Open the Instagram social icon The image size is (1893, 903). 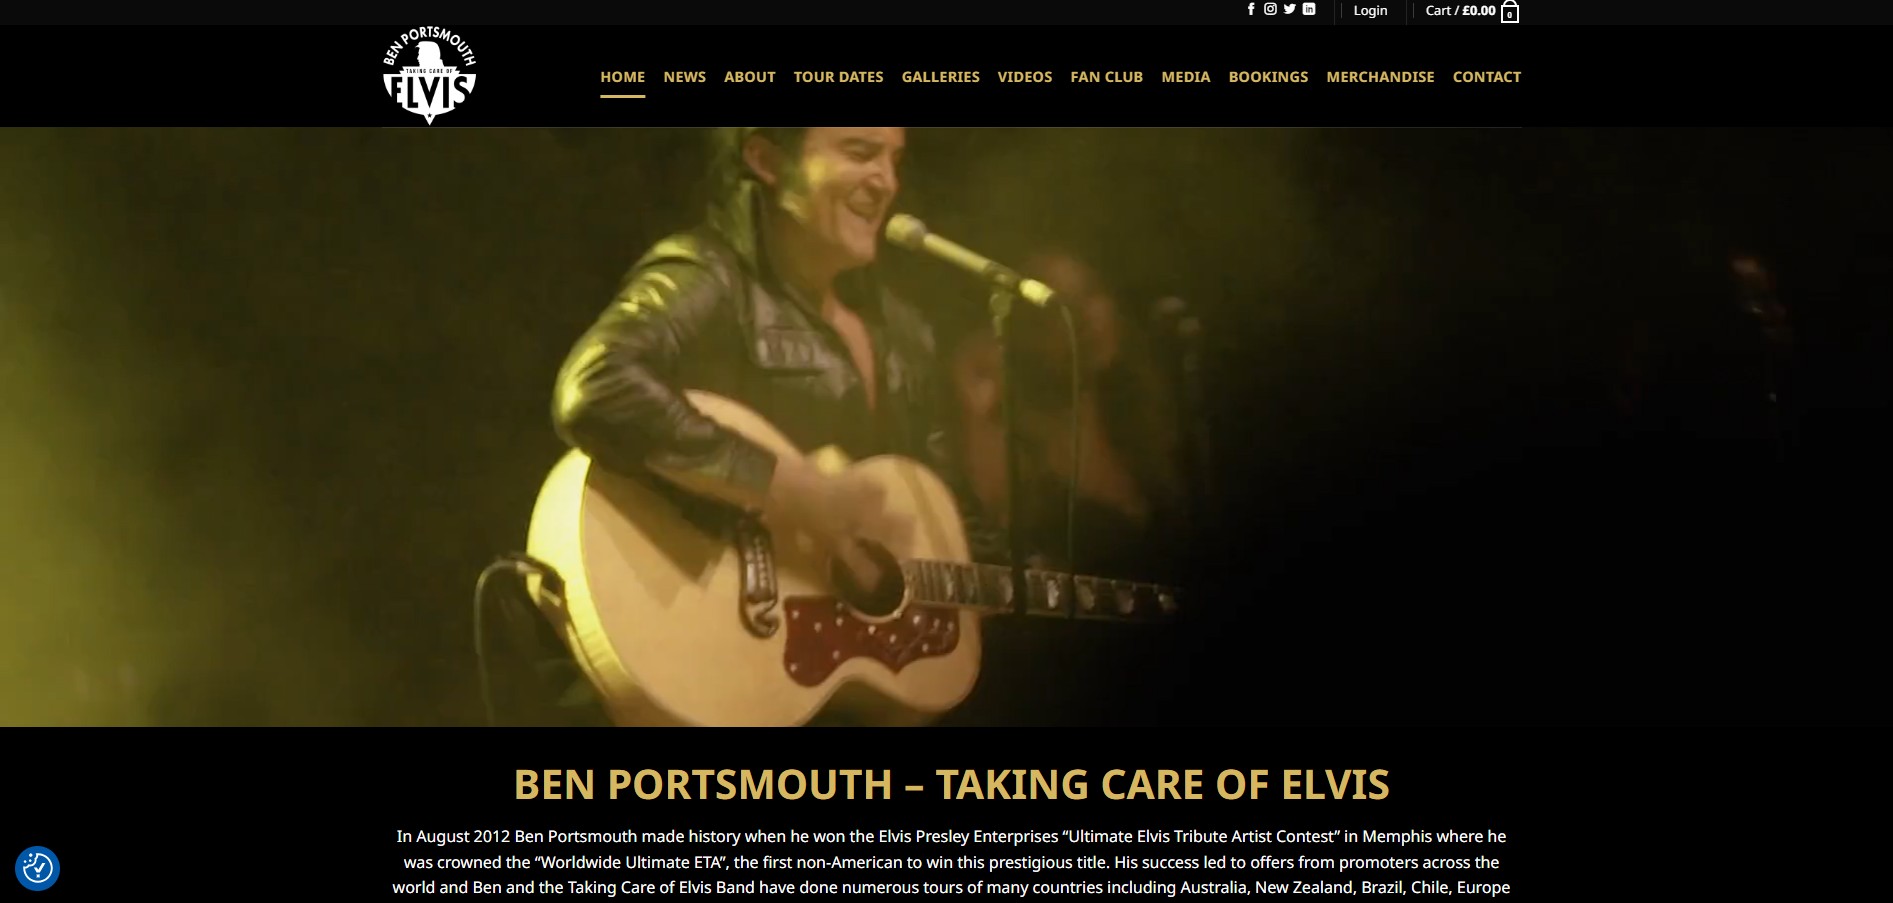1270,9
